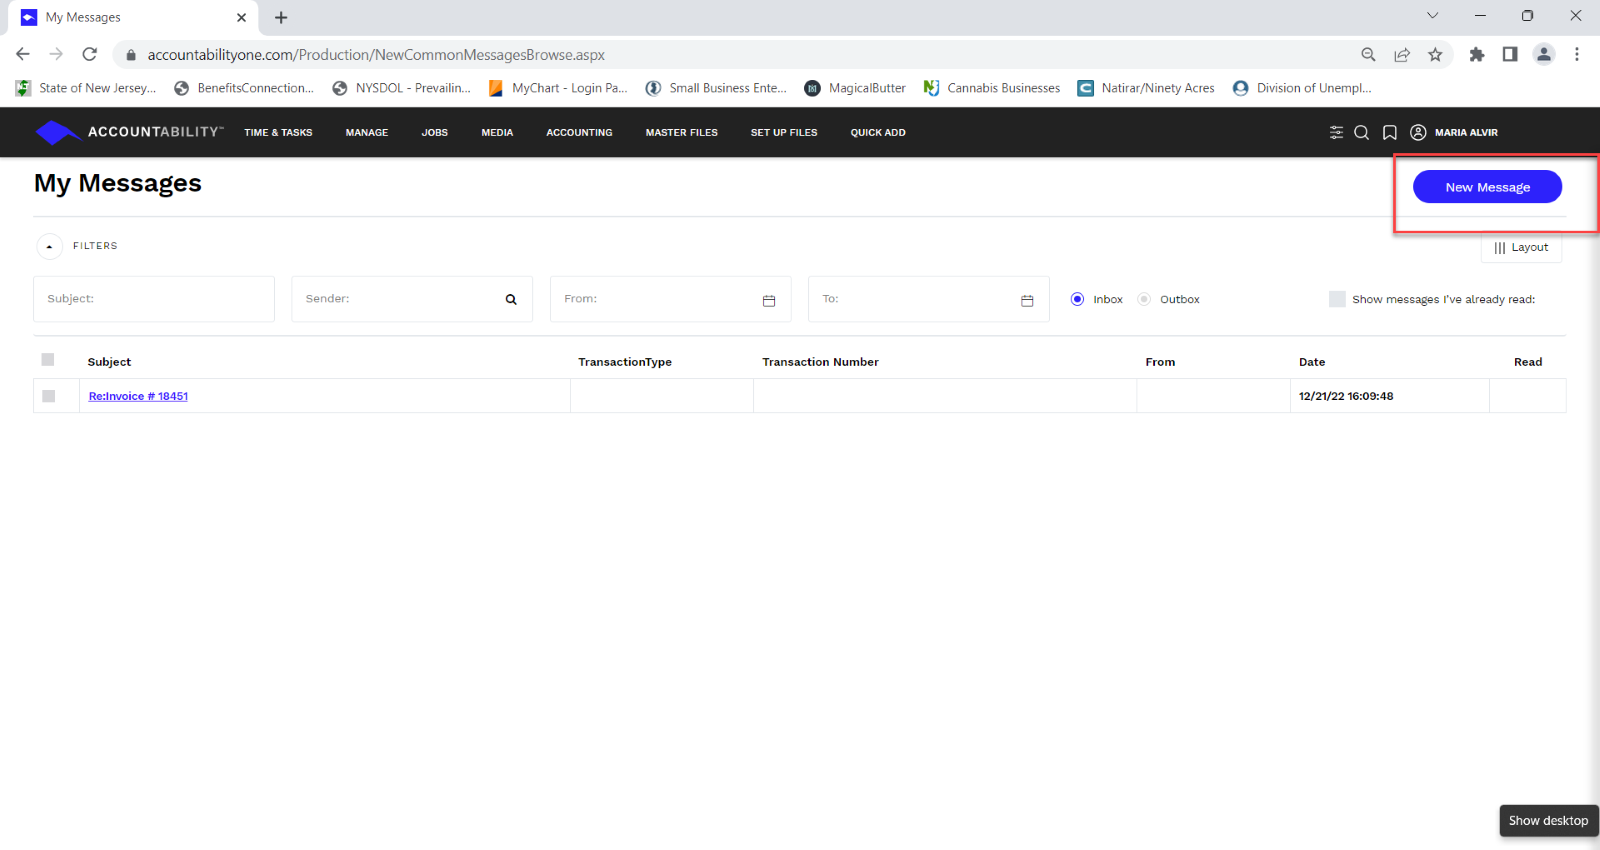1600x850 pixels.
Task: Click the New Message button
Action: pos(1487,187)
